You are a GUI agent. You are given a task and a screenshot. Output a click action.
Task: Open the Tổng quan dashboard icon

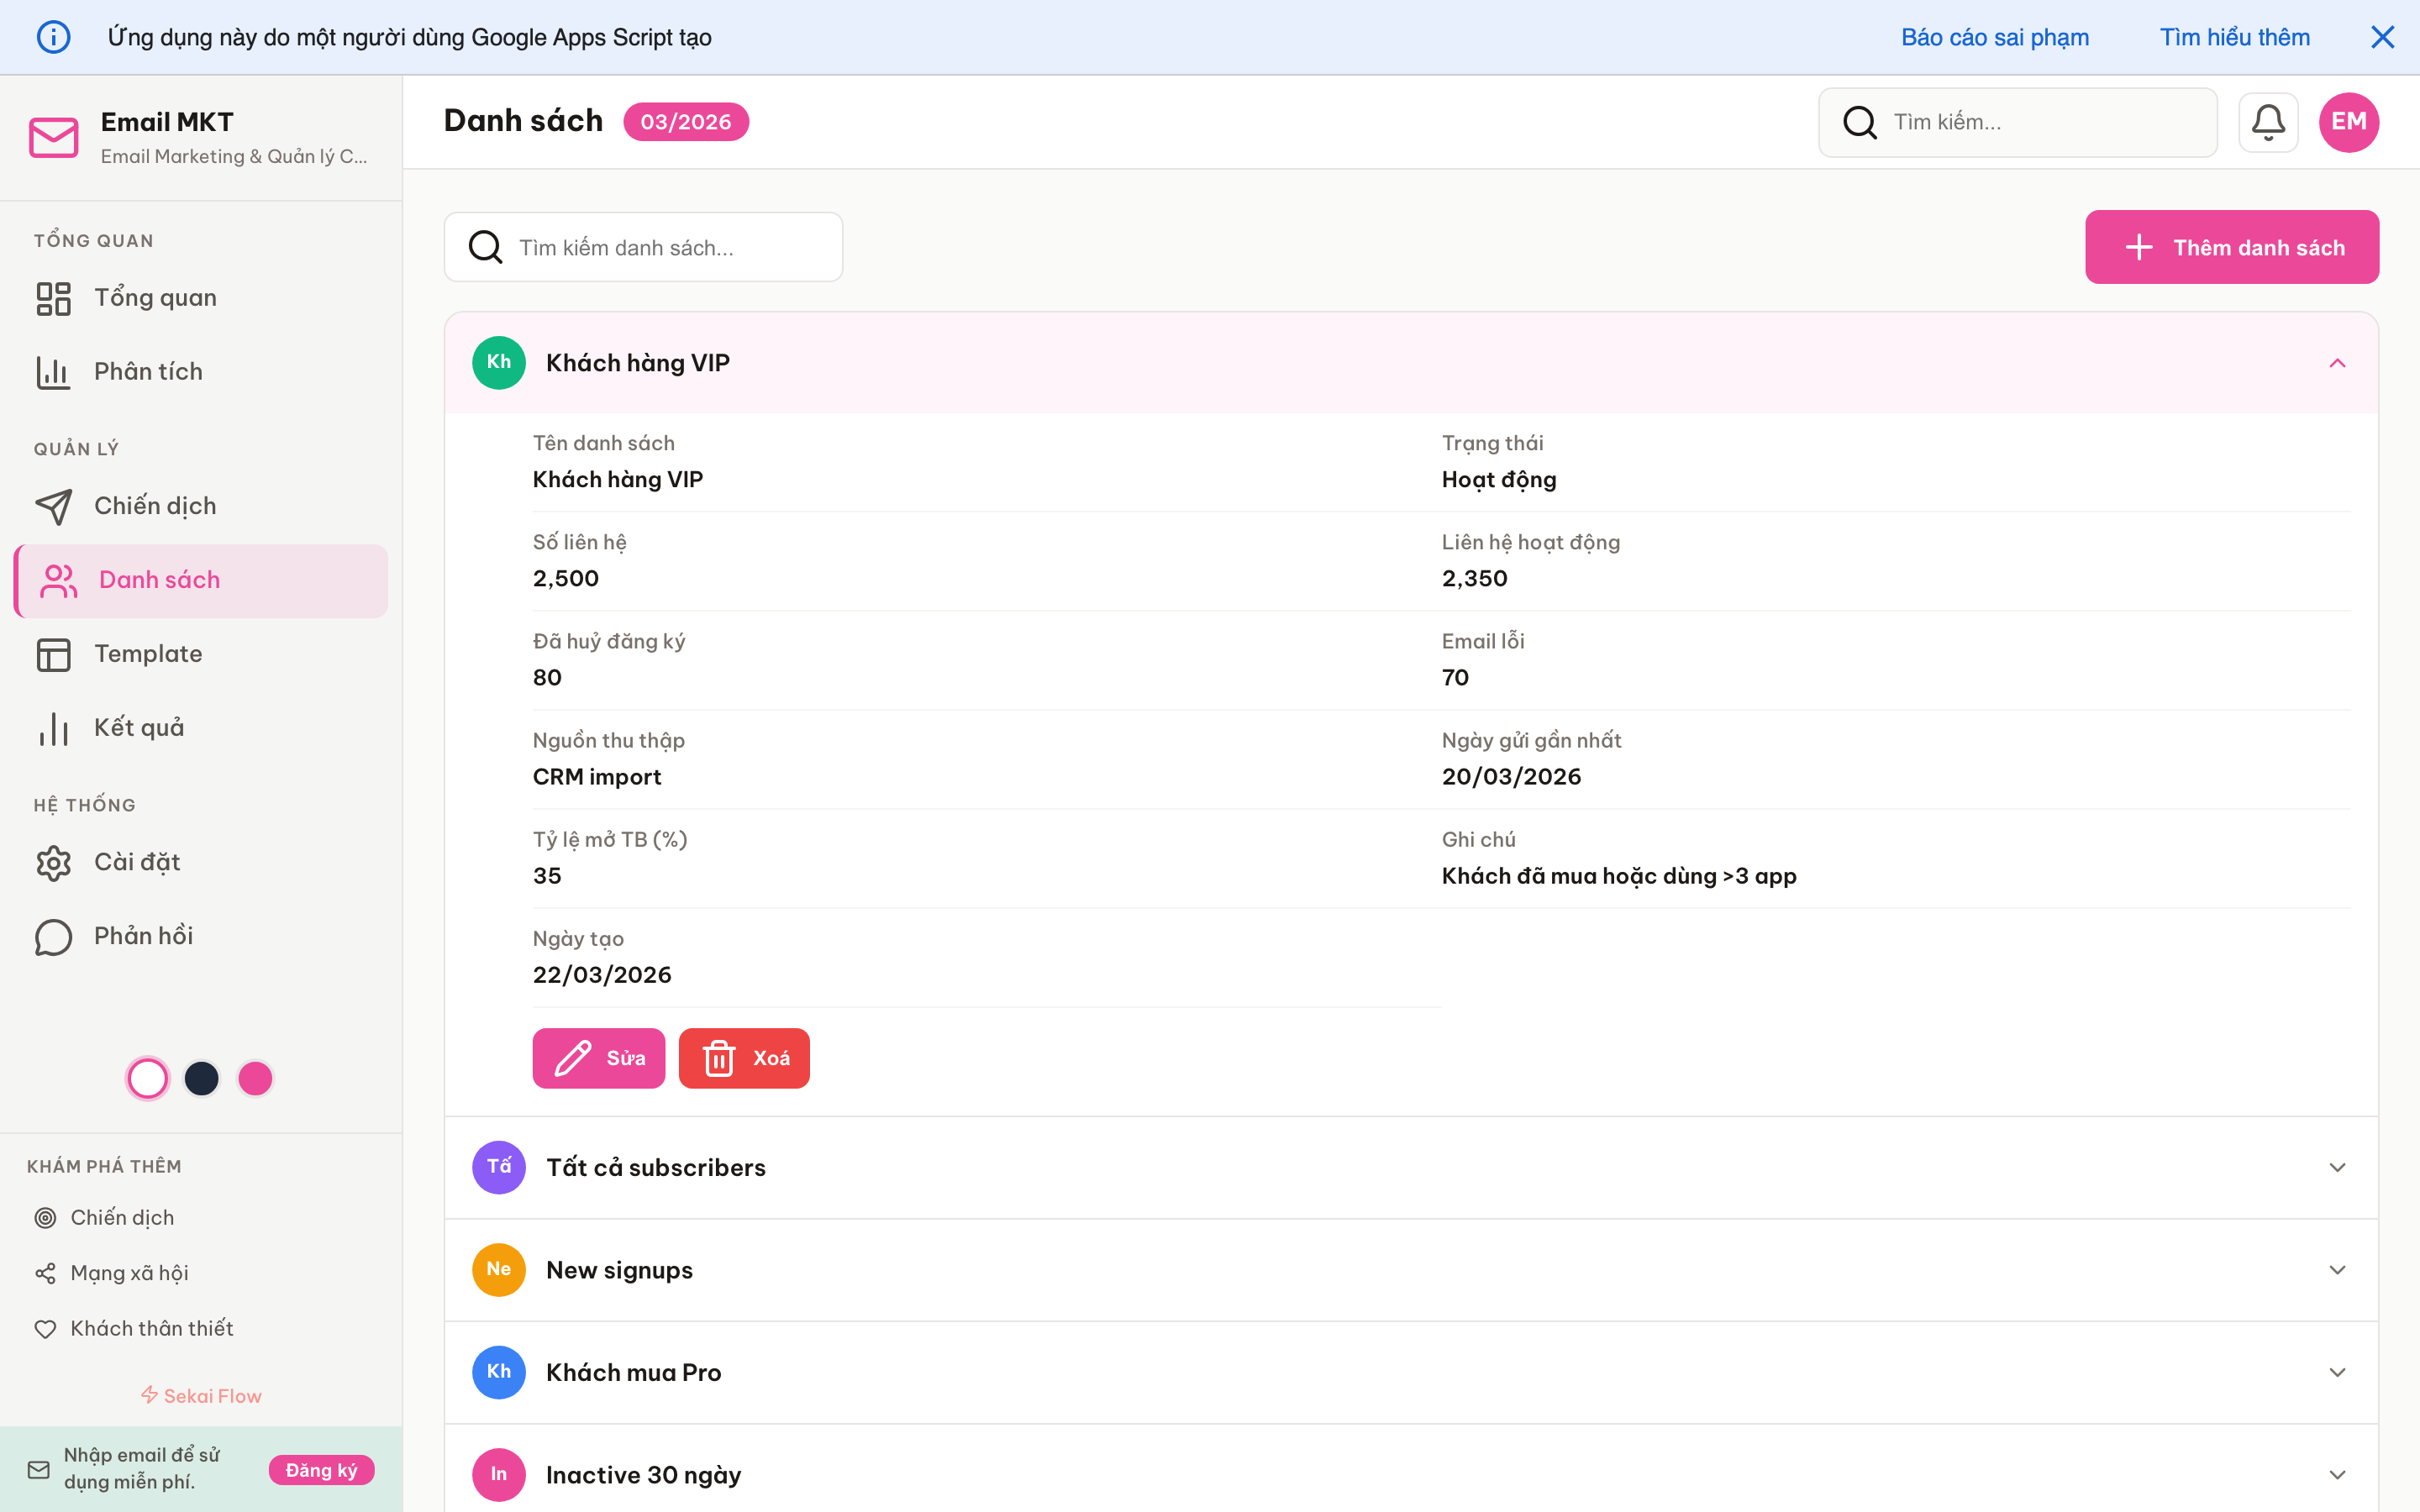click(x=54, y=297)
